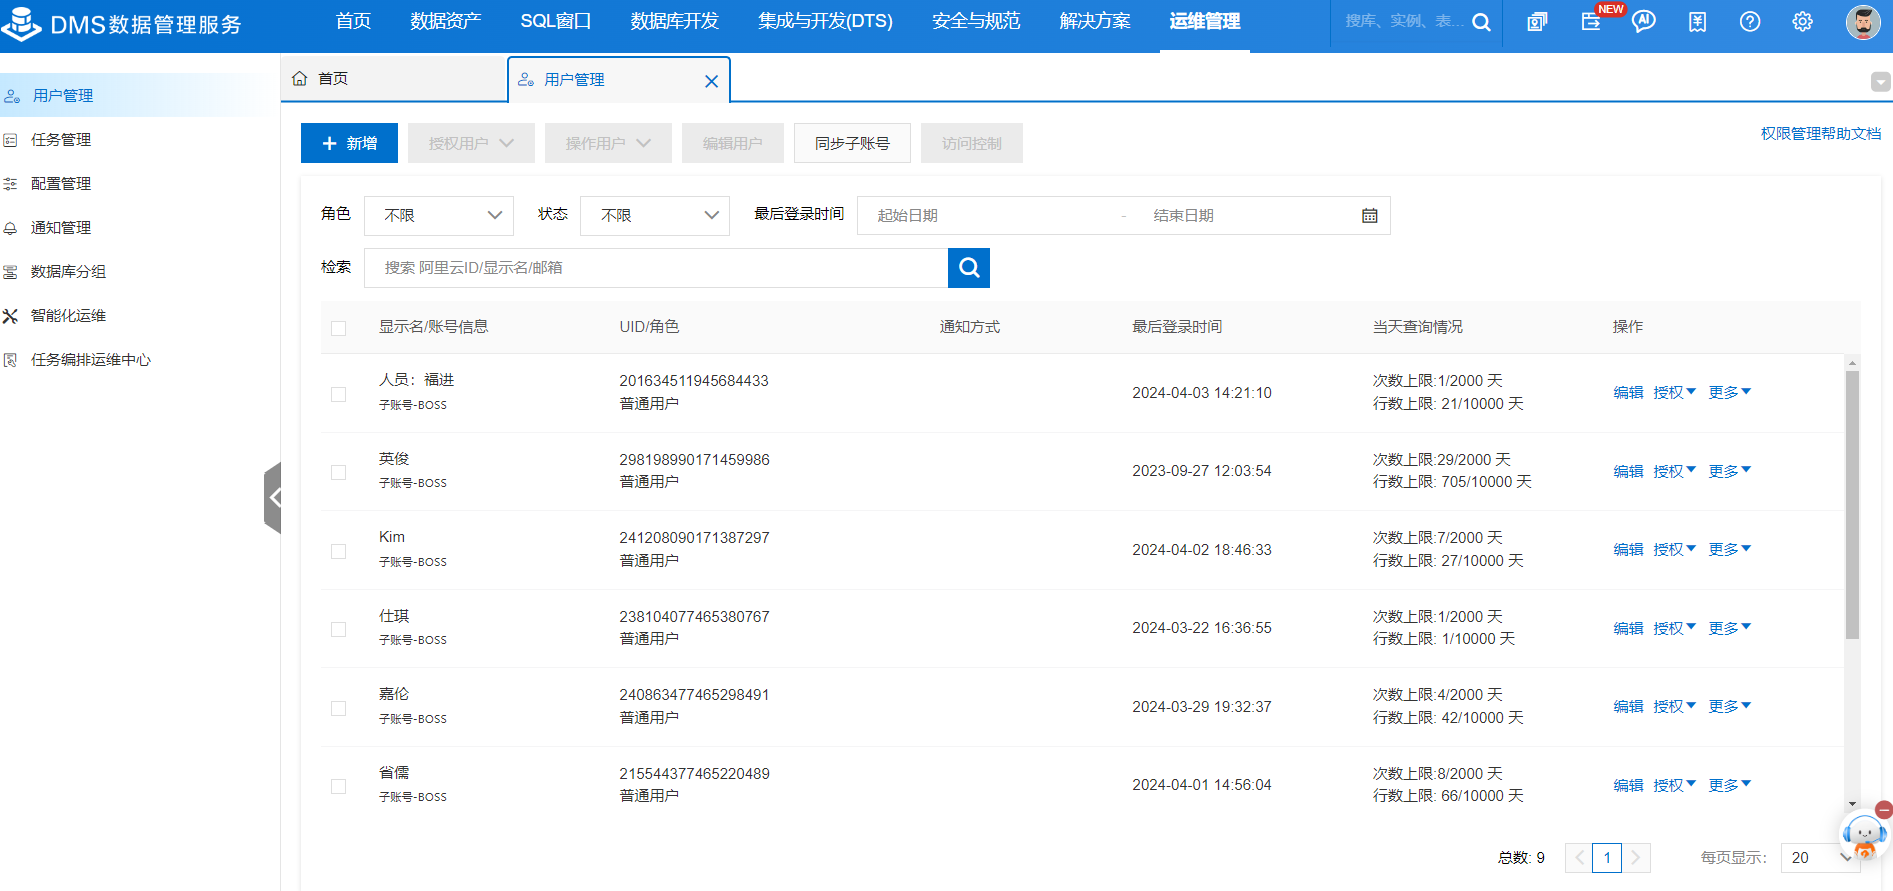This screenshot has width=1893, height=891.
Task: Go to next page arrow
Action: tap(1636, 858)
